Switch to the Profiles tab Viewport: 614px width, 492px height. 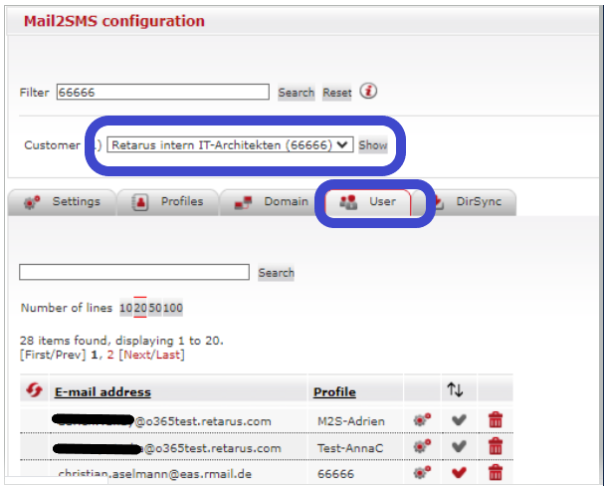pos(168,202)
